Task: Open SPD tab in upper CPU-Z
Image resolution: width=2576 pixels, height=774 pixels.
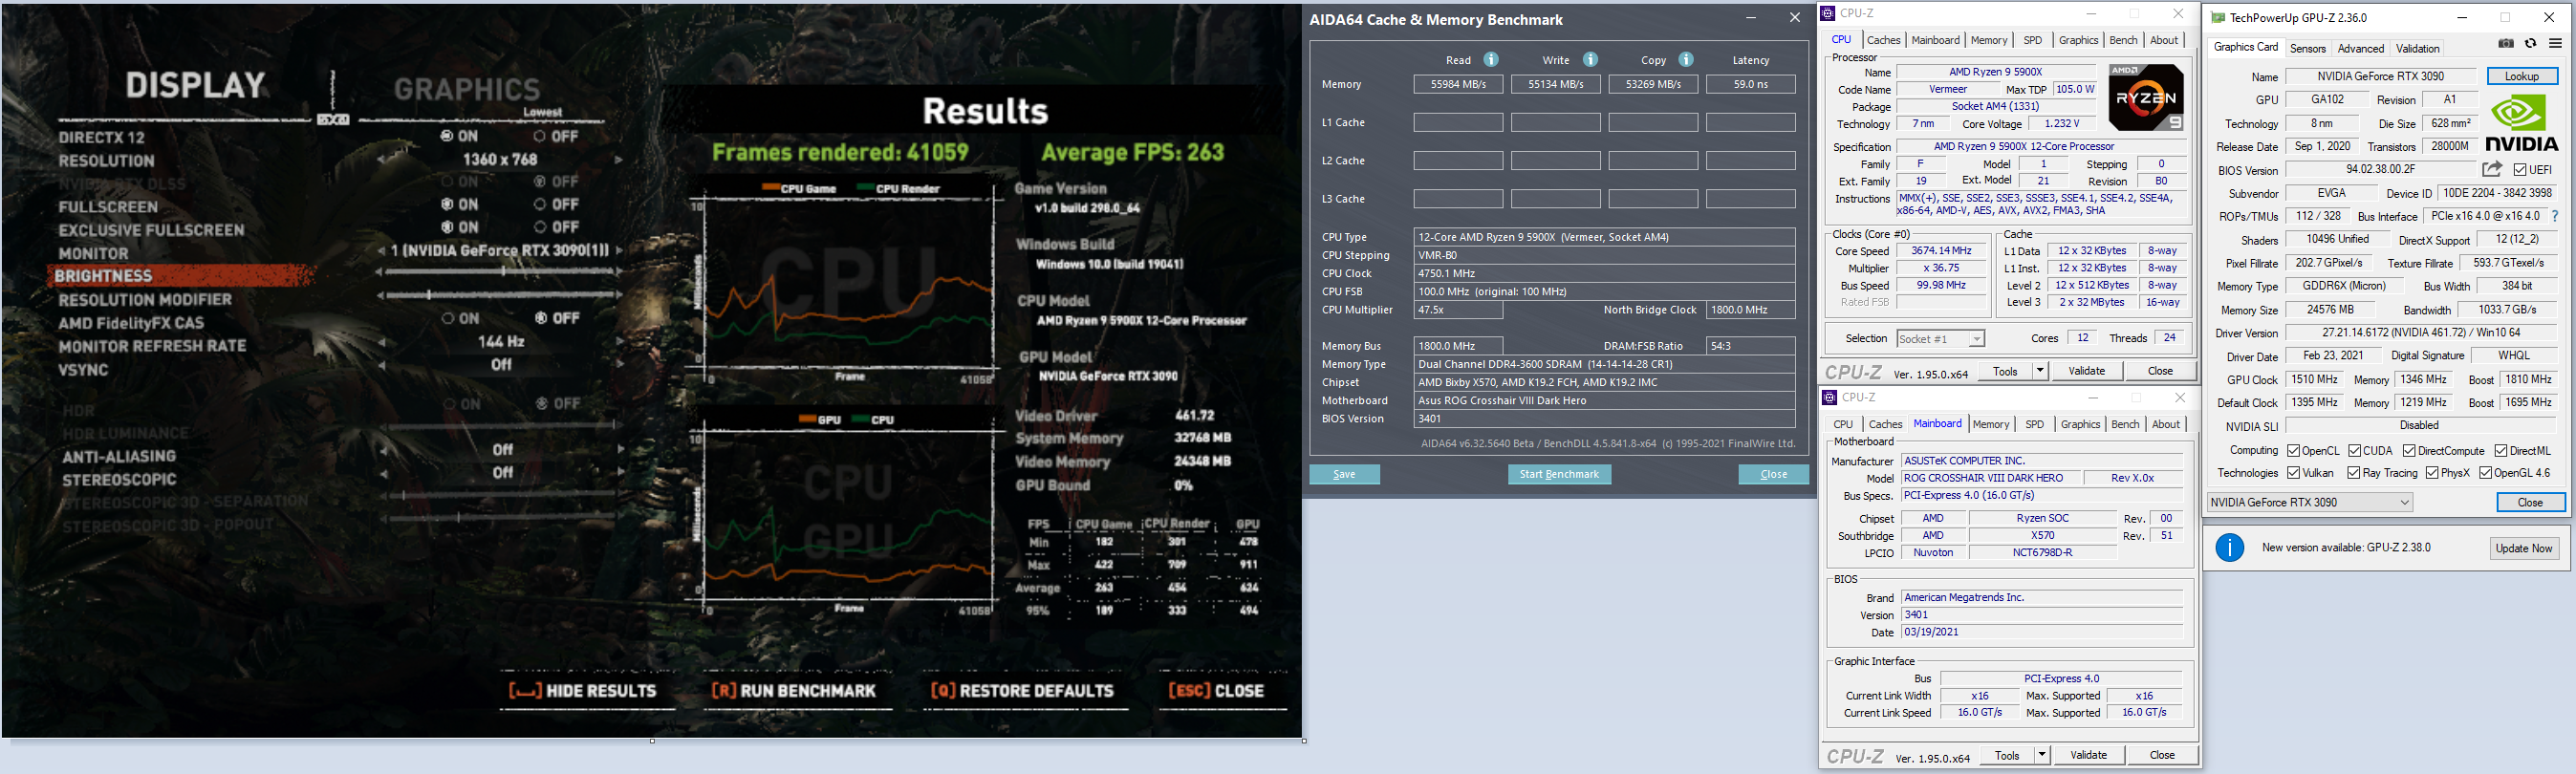Action: click(x=2033, y=40)
